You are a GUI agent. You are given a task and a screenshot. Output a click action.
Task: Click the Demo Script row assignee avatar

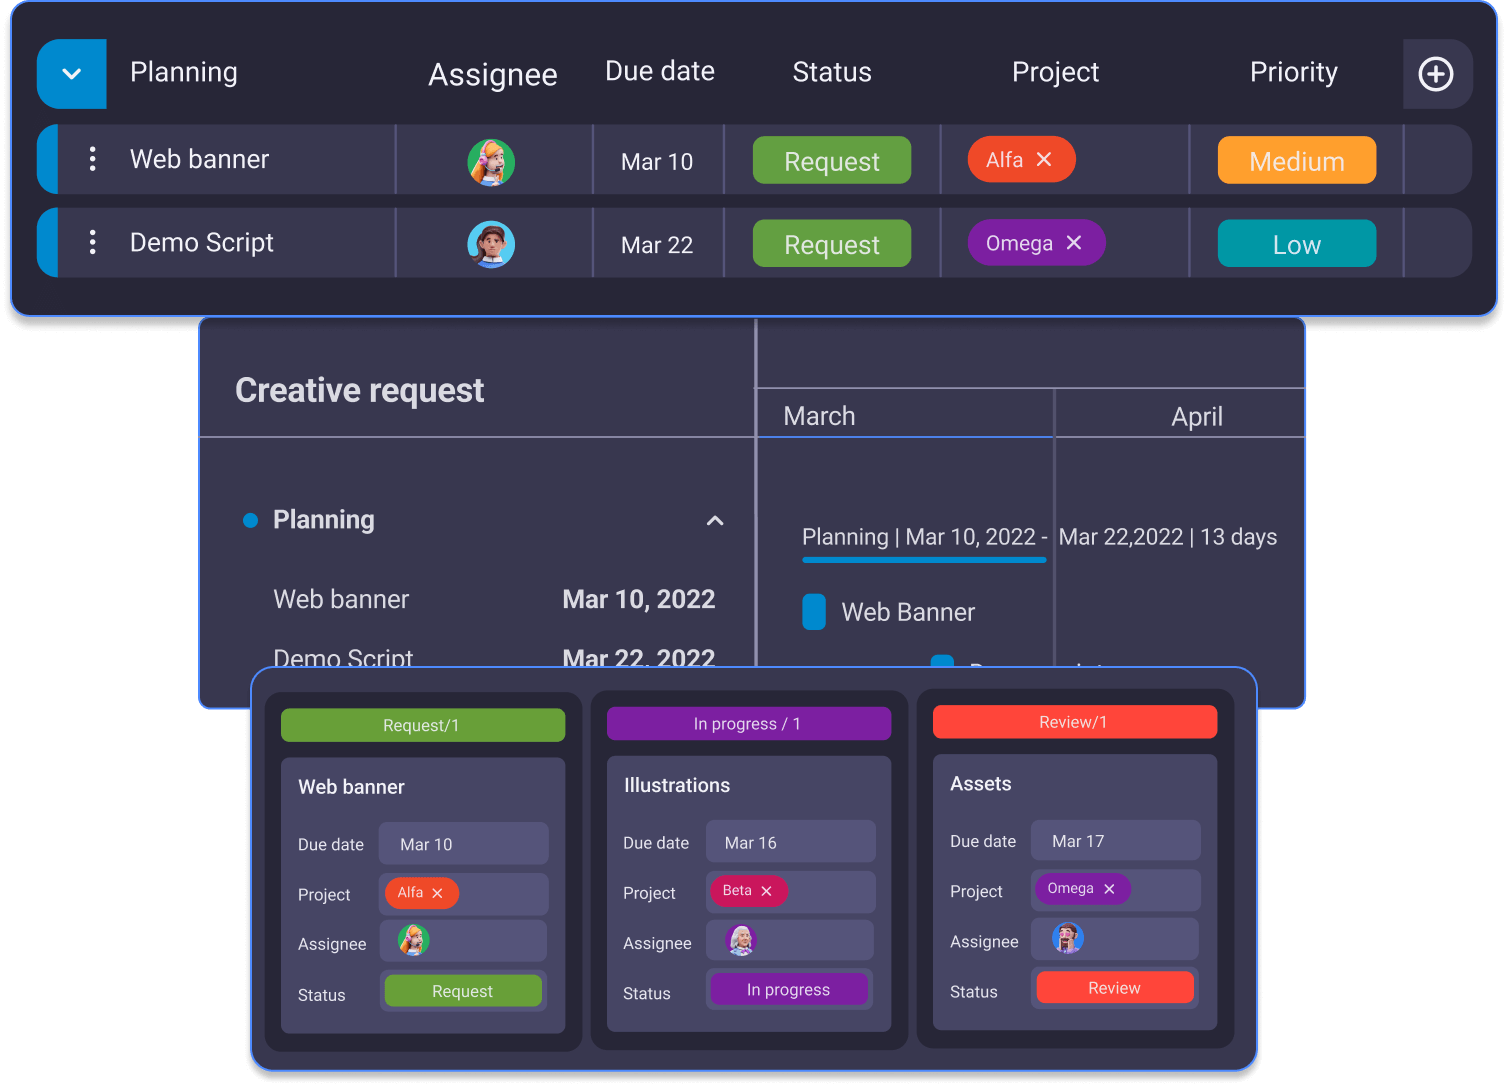(491, 244)
